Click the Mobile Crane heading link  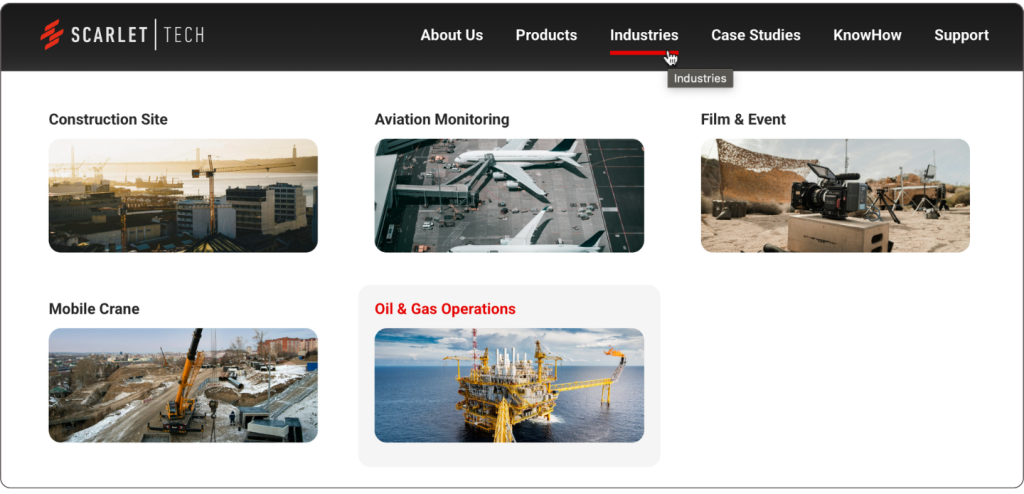94,309
